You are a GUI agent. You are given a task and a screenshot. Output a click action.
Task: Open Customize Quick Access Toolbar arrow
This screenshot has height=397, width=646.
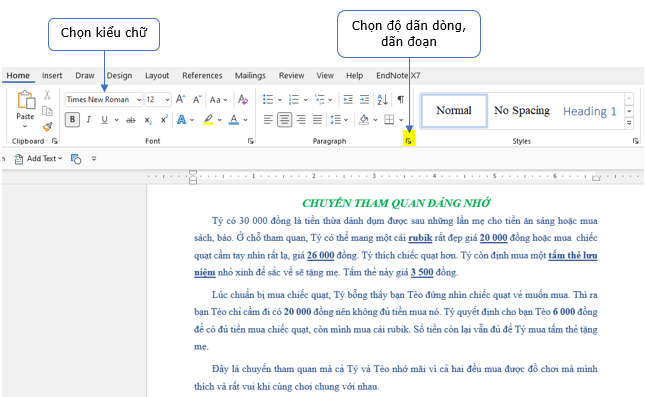pos(94,159)
